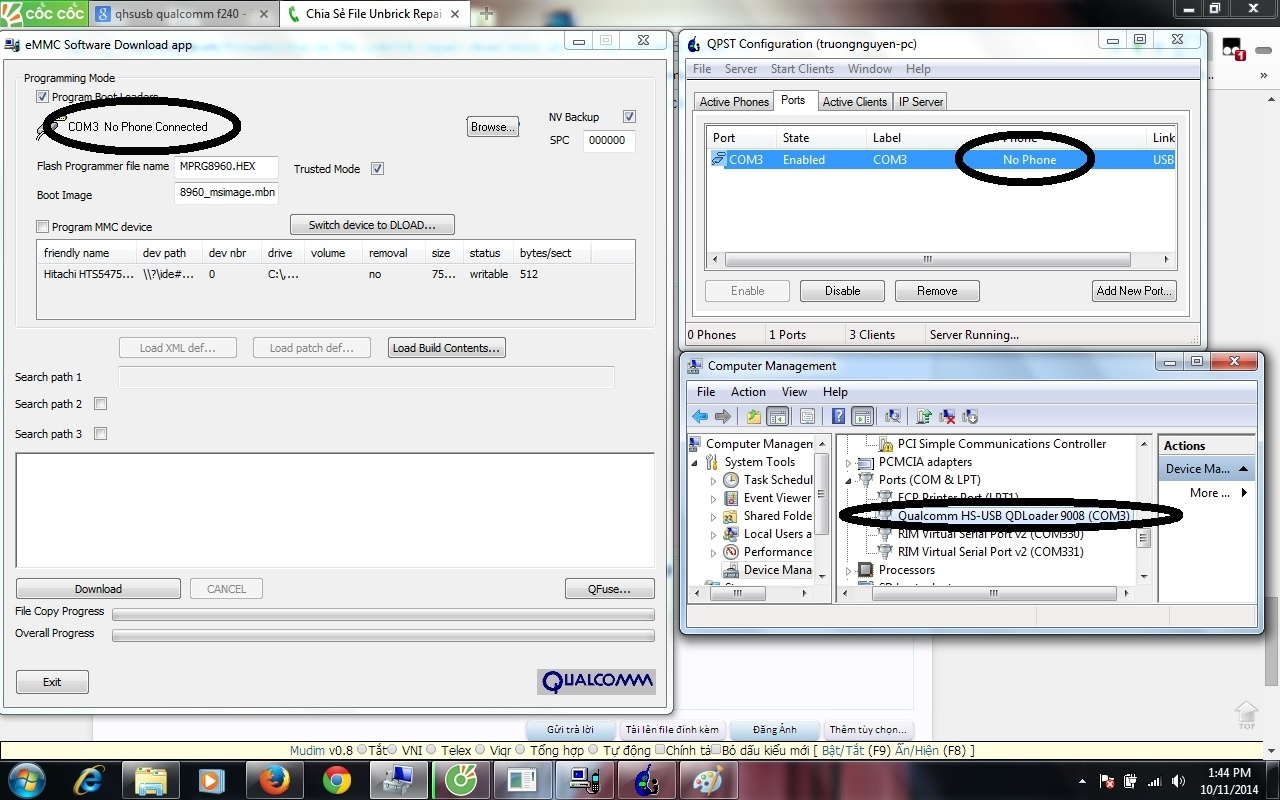Click Add New Port... button

click(x=1134, y=291)
